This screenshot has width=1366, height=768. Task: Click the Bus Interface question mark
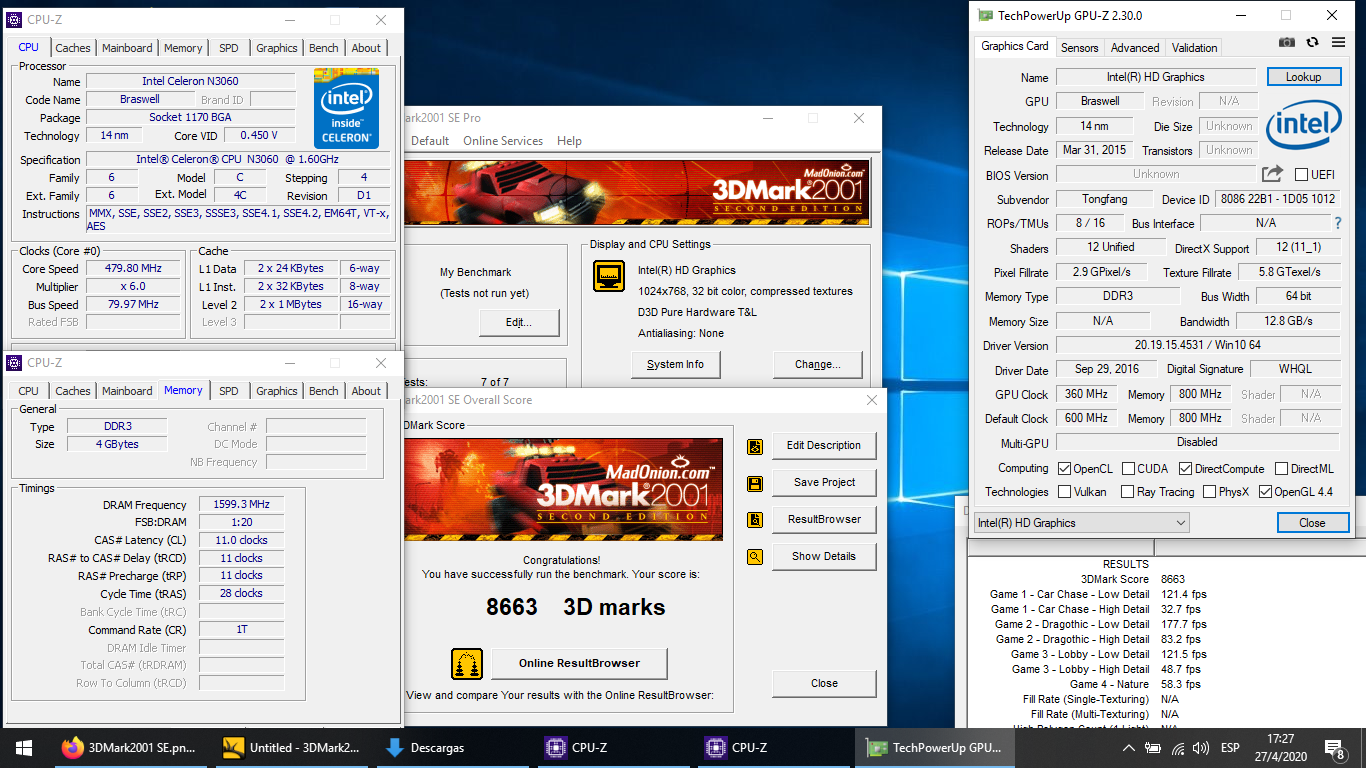tap(1338, 223)
